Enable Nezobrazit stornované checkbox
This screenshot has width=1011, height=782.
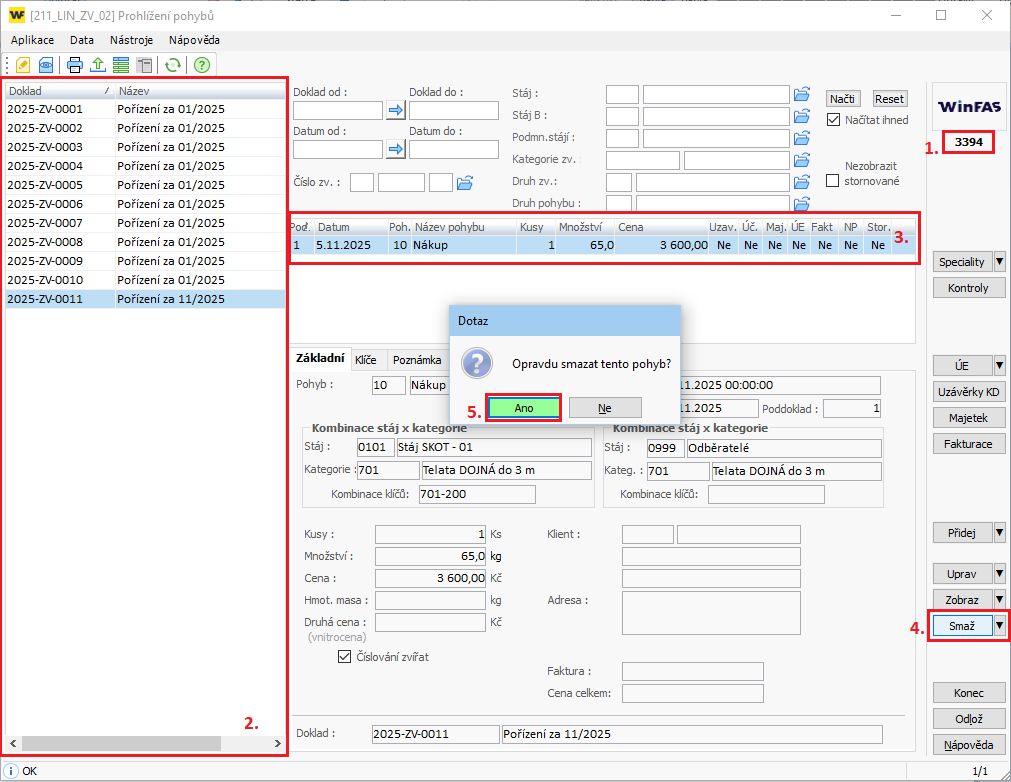[x=833, y=181]
